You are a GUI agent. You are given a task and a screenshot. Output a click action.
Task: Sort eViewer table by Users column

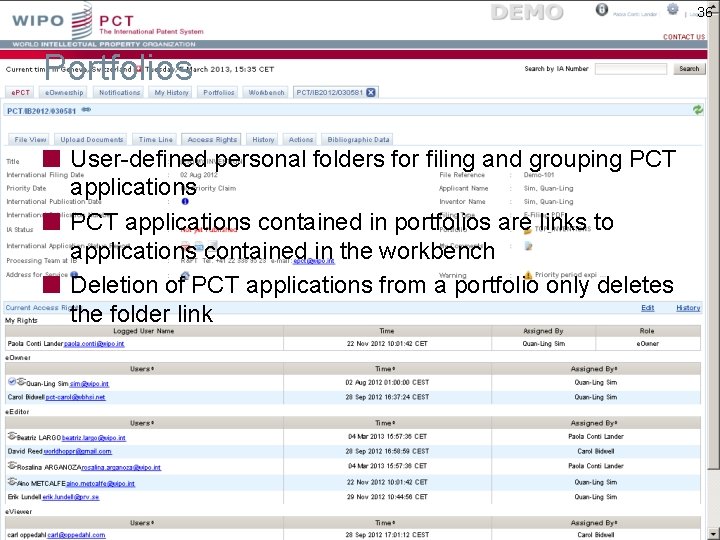[142, 523]
